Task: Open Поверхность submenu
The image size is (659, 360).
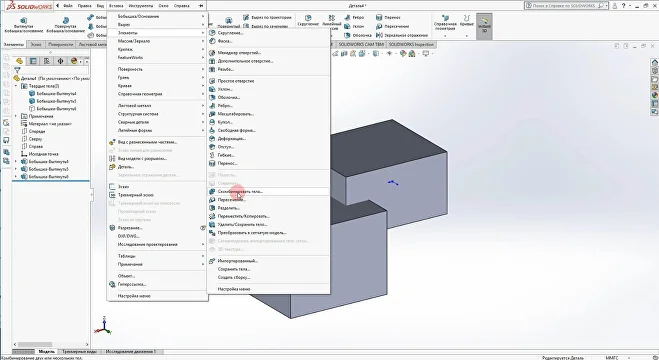Action: (x=157, y=69)
